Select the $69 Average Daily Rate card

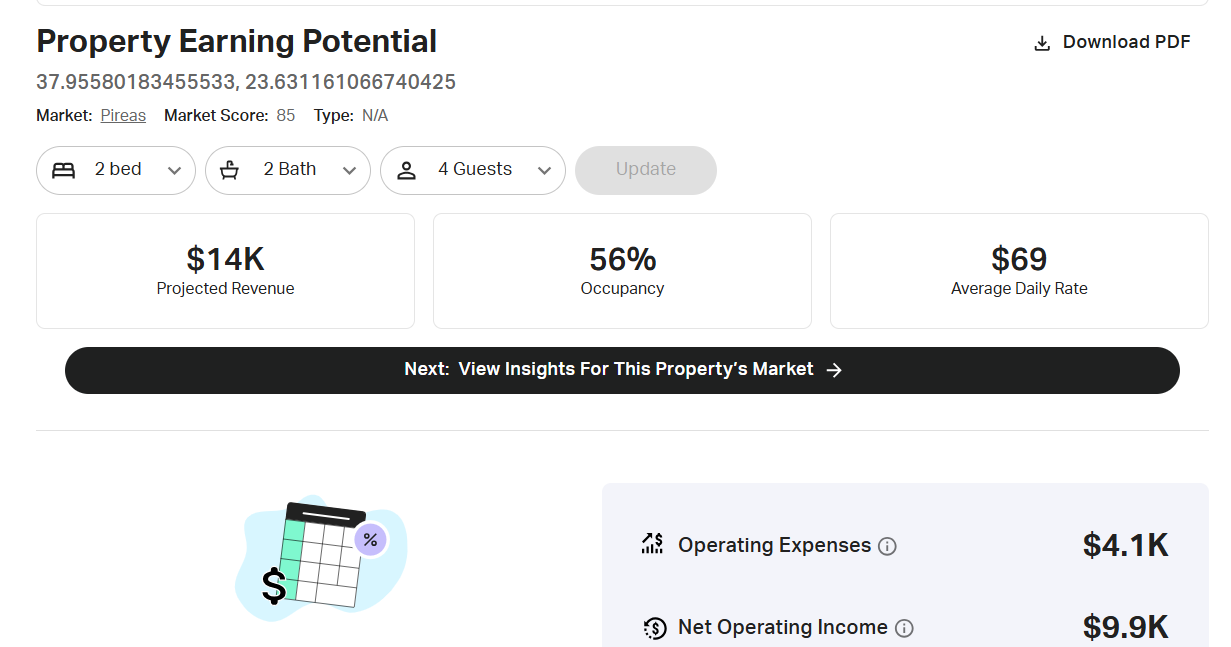pos(1019,271)
